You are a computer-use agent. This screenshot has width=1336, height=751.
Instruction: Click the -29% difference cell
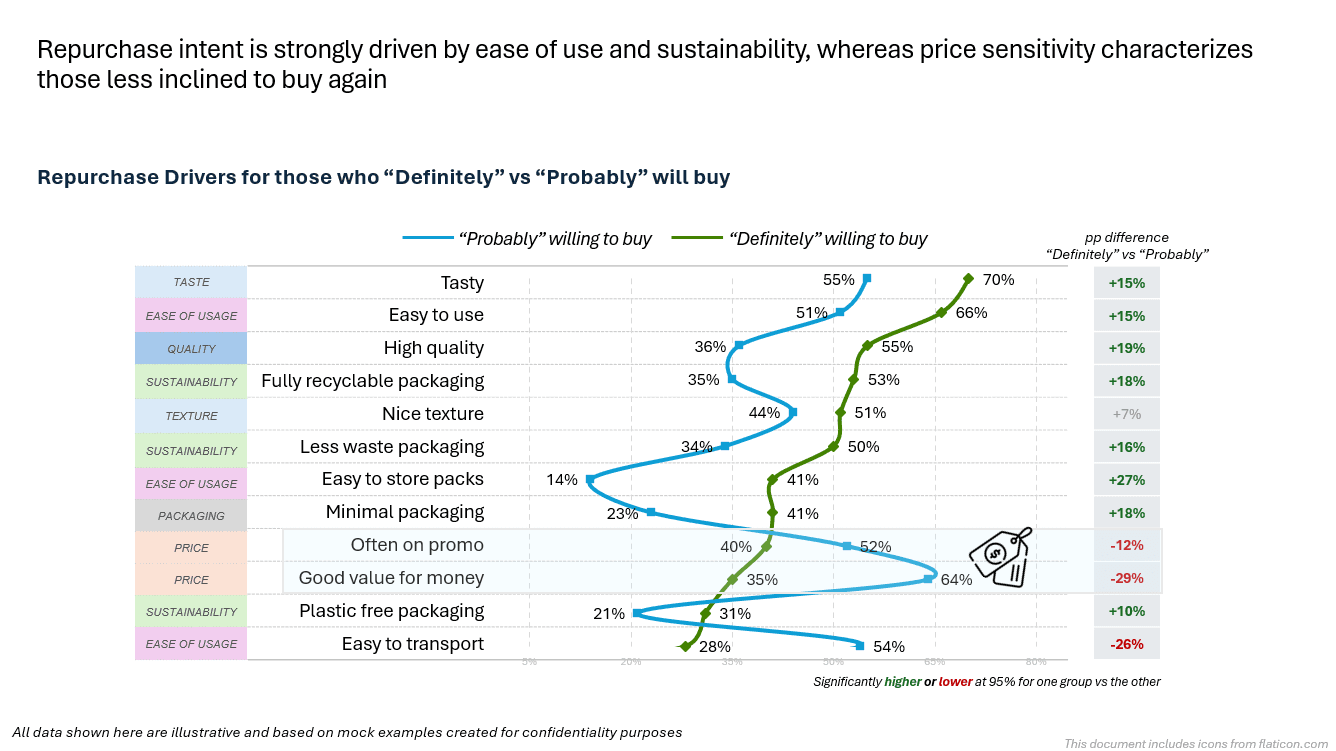[1126, 579]
